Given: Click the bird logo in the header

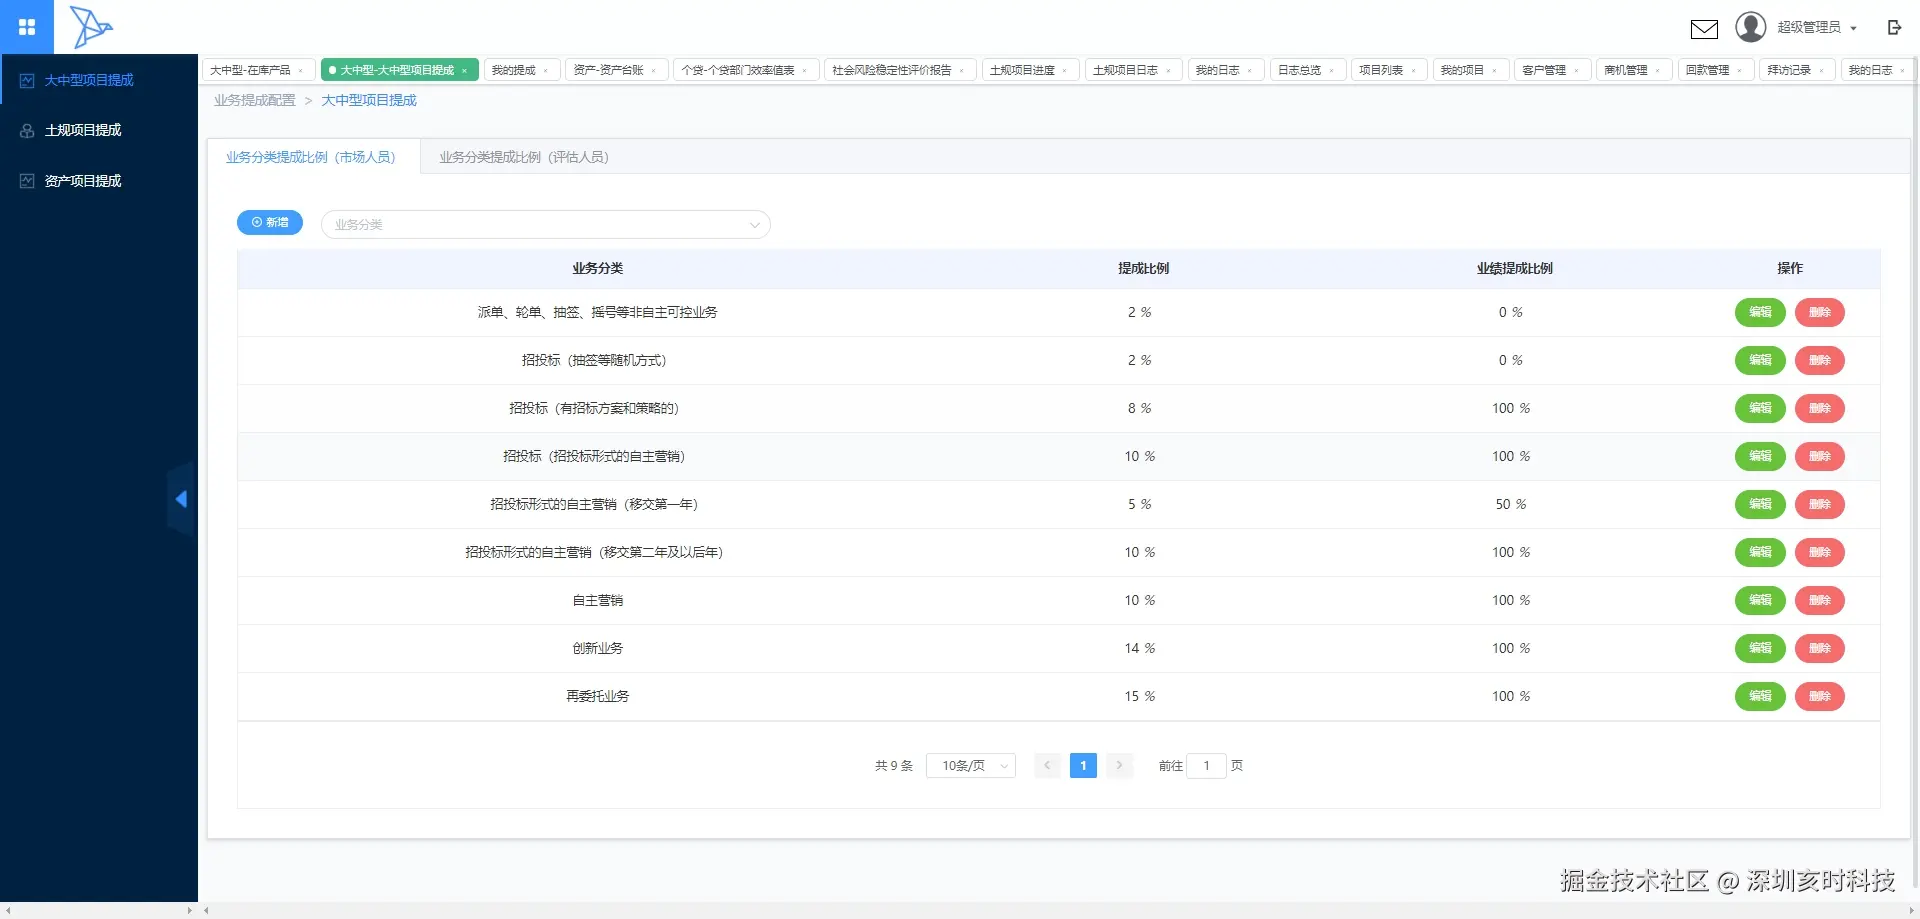Looking at the screenshot, I should pos(91,27).
